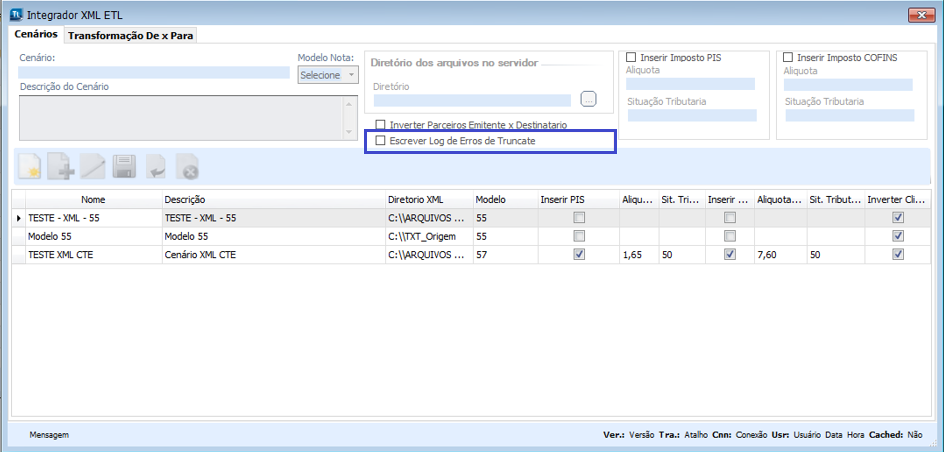Click the directory browse button (...)

click(588, 99)
